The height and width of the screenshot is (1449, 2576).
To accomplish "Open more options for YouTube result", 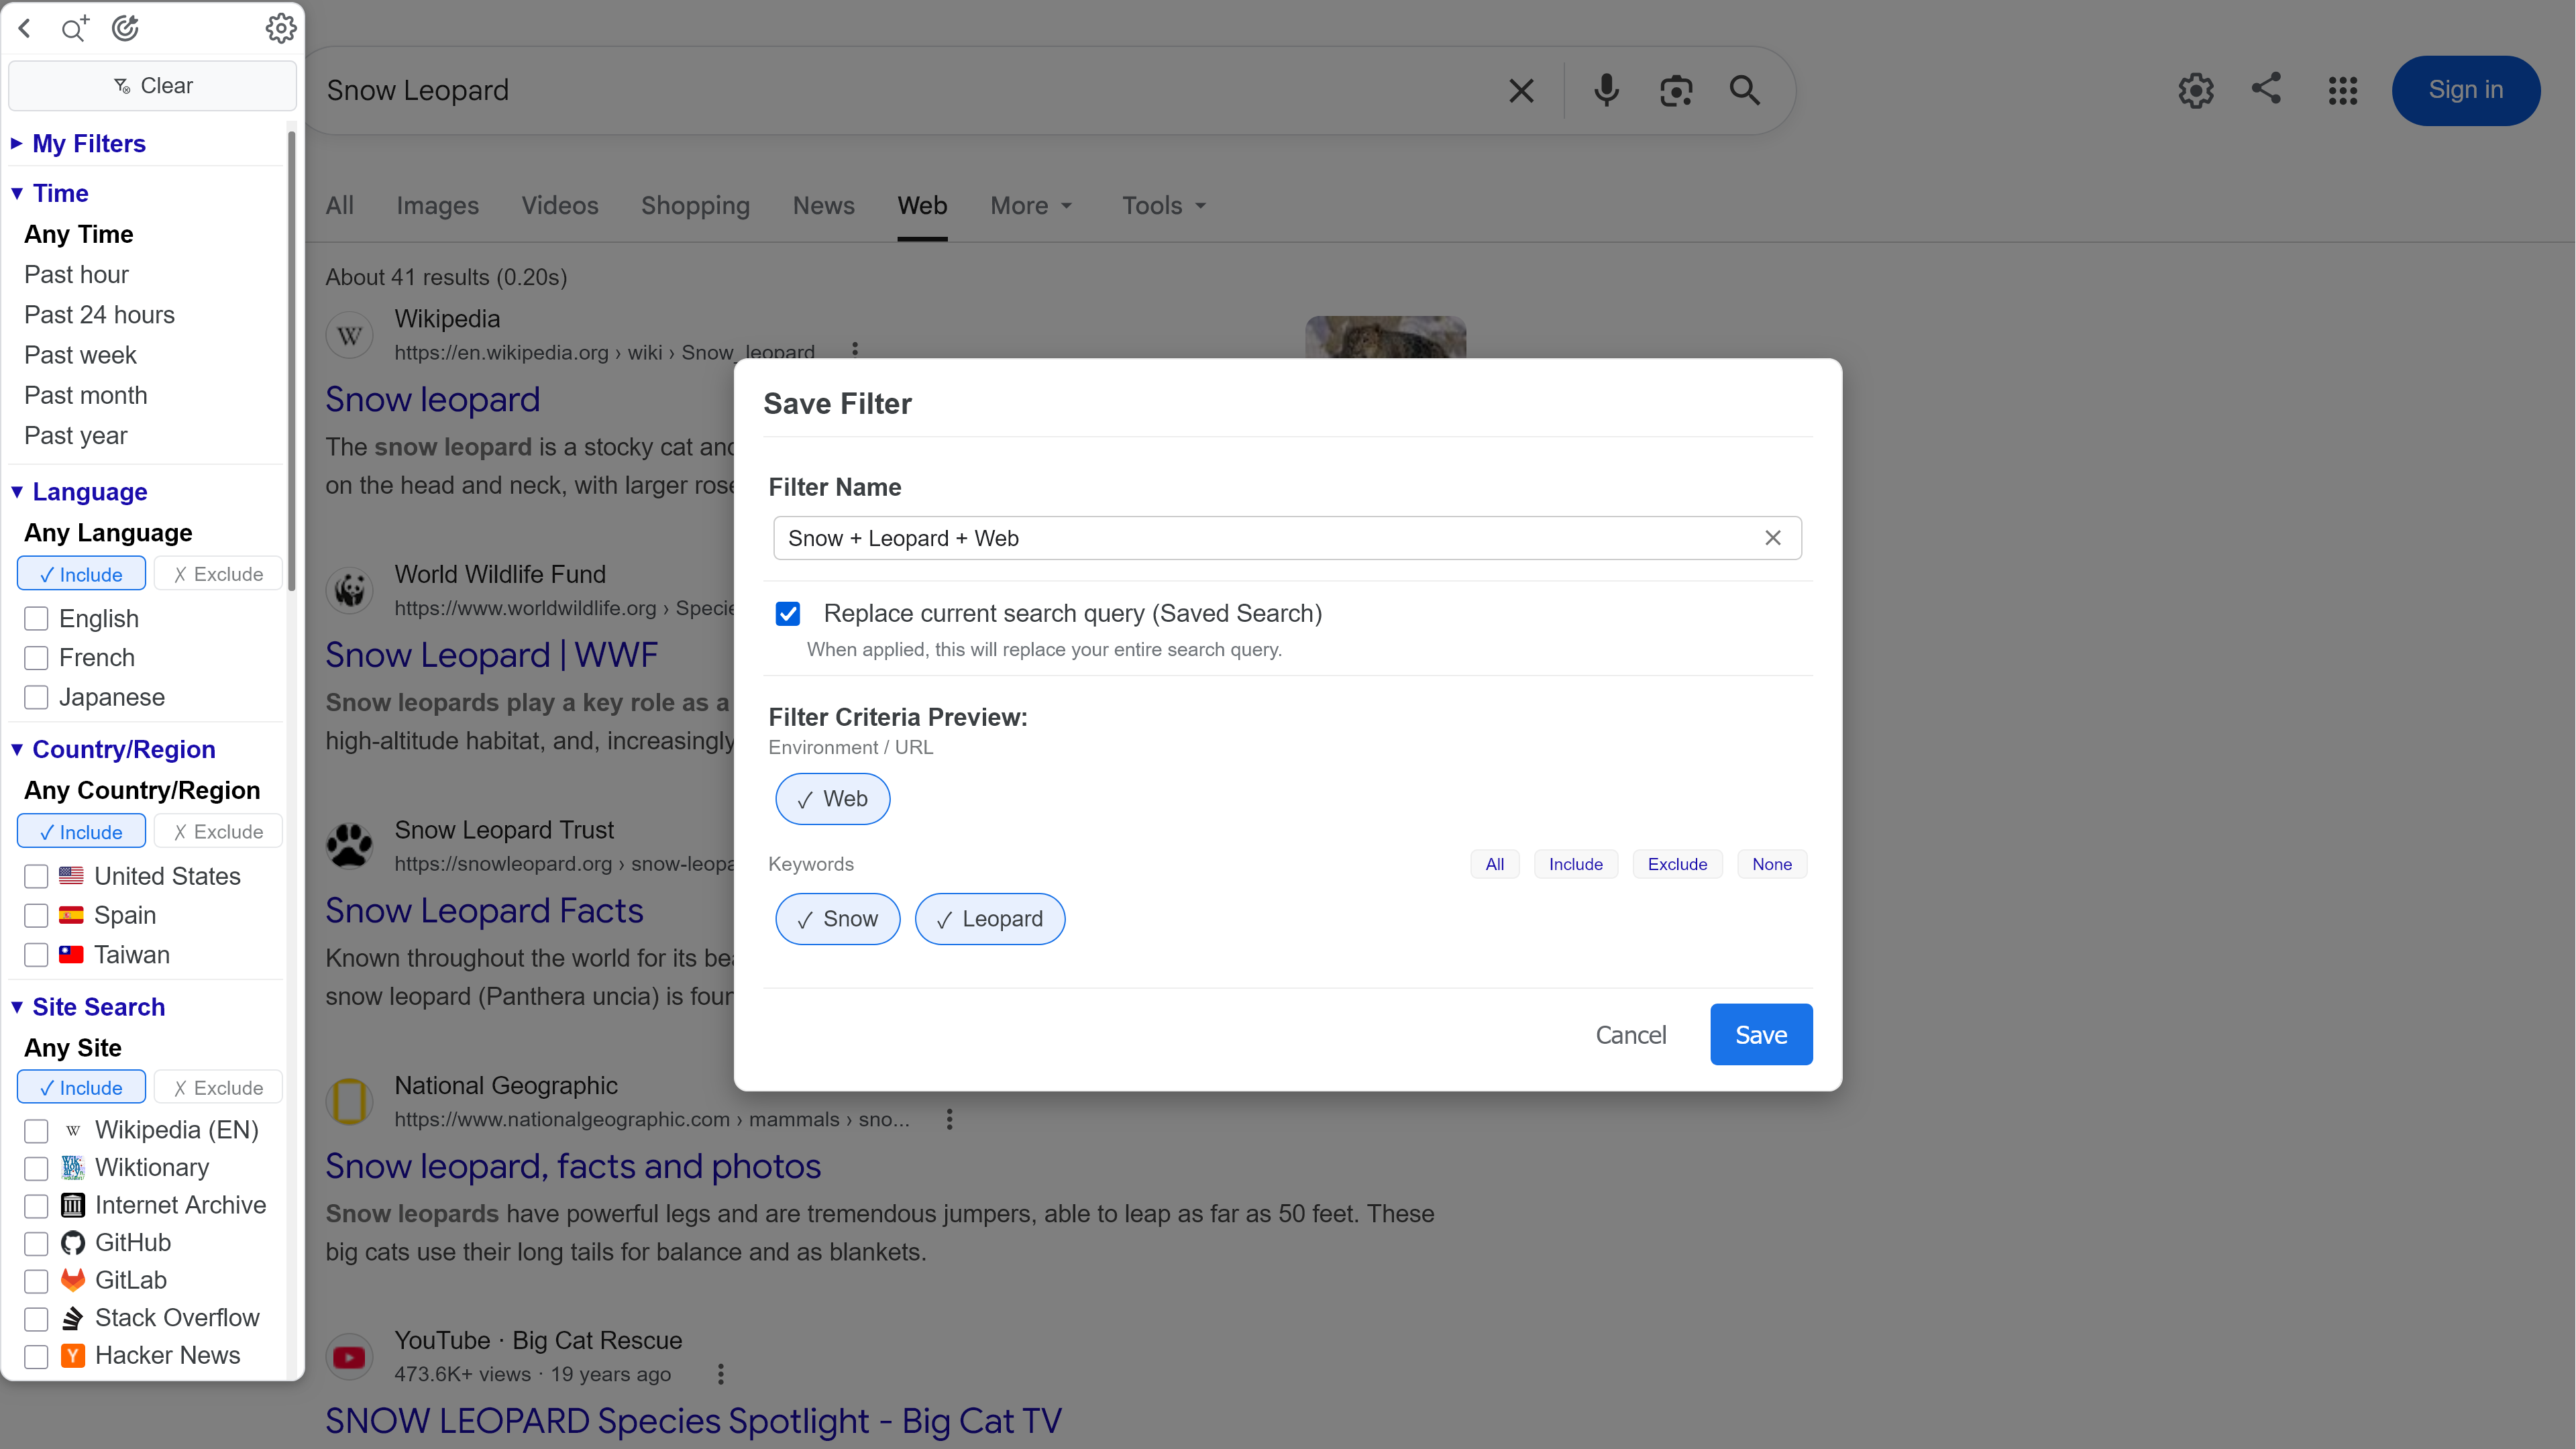I will point(721,1374).
